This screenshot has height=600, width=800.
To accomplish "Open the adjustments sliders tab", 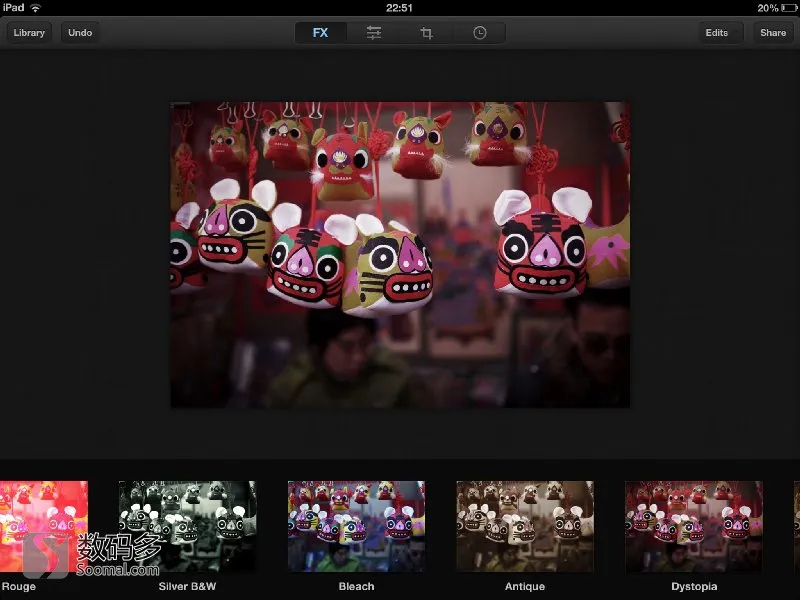I will click(373, 33).
